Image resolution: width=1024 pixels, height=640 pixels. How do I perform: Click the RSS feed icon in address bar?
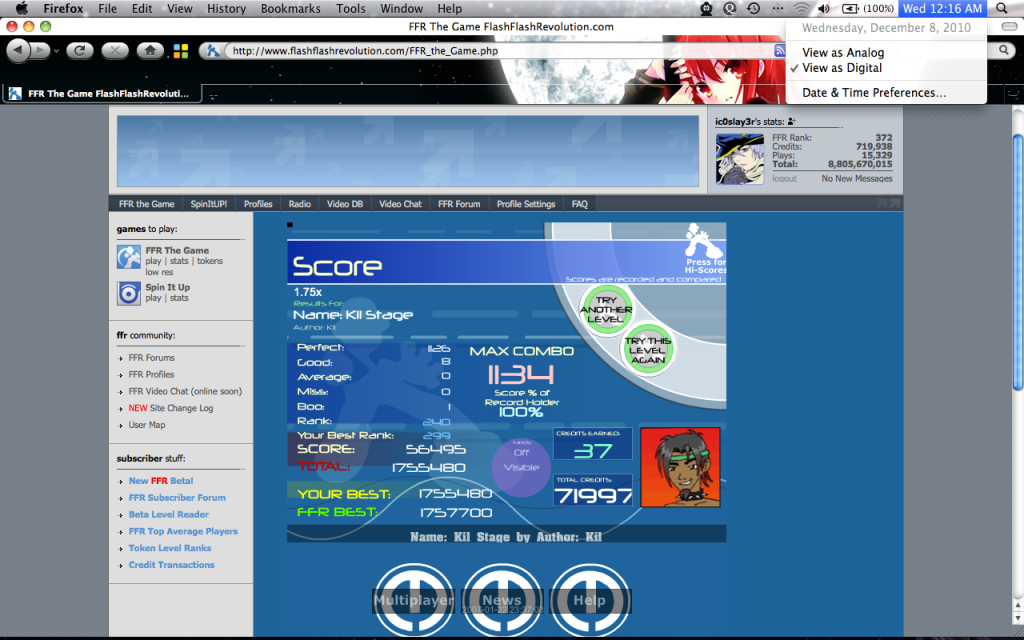pyautogui.click(x=779, y=50)
